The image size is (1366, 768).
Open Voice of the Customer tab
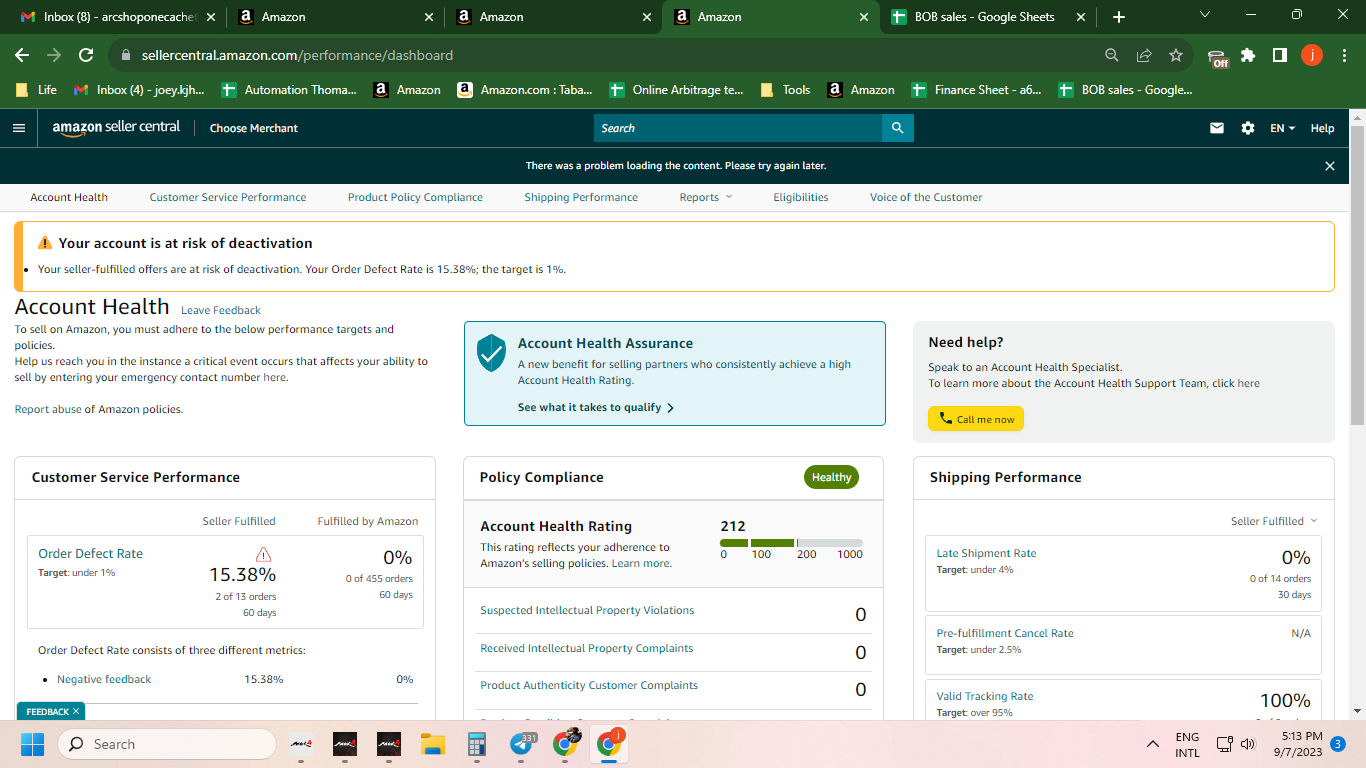coord(926,197)
